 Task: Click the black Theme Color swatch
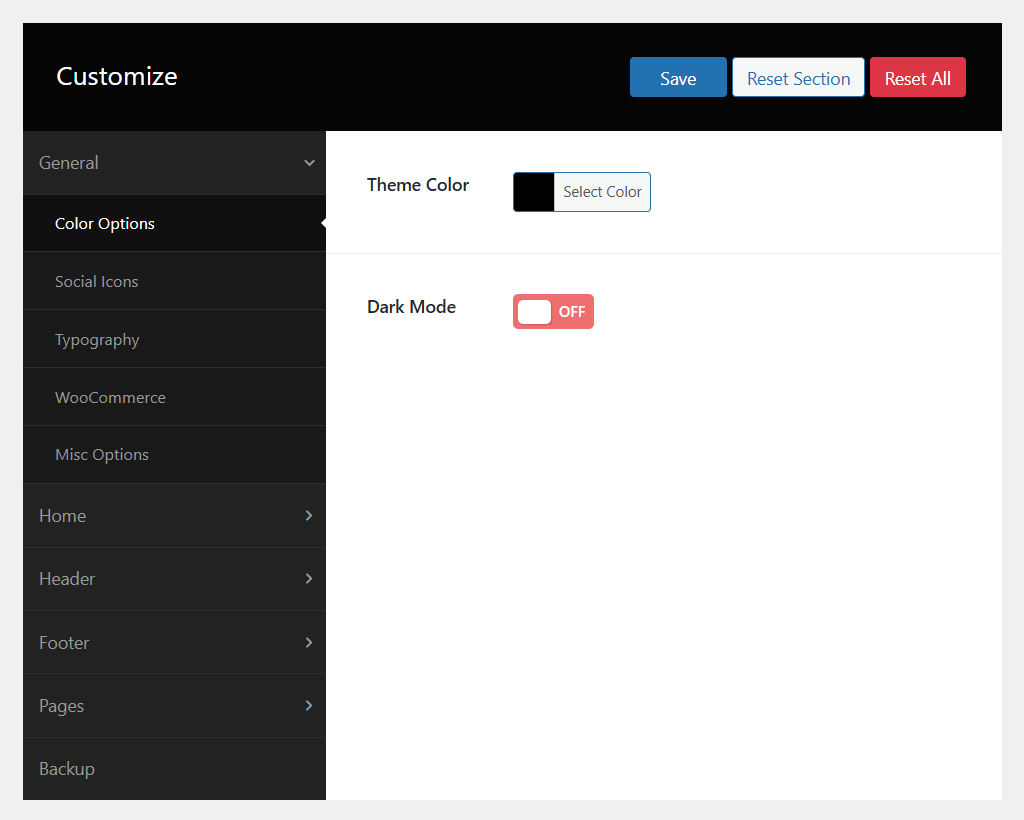click(x=534, y=192)
